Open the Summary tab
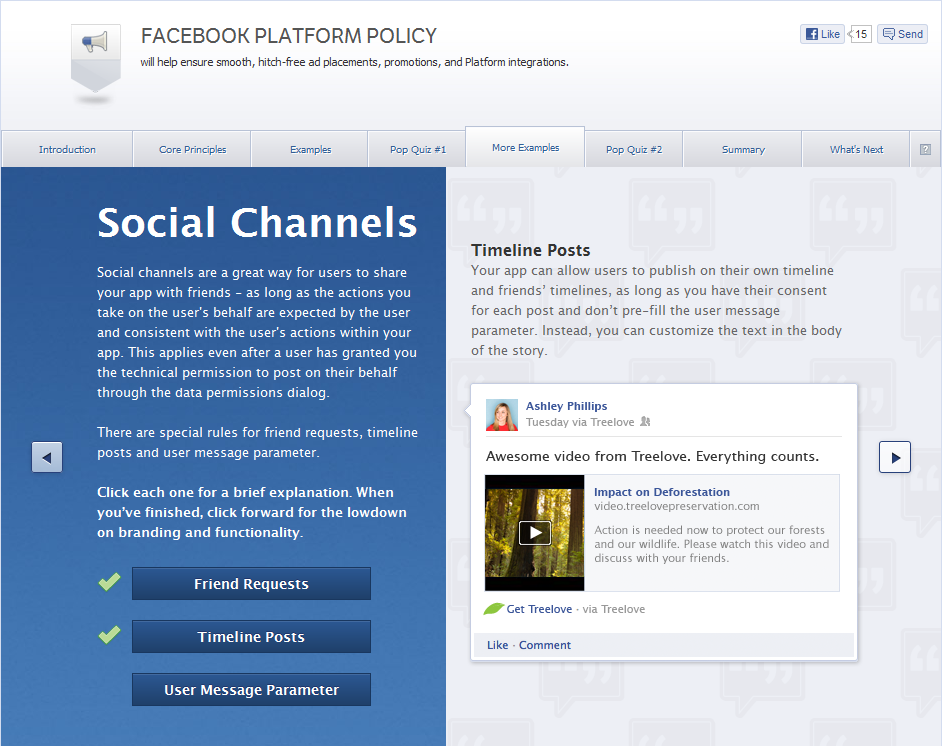The image size is (942, 746). (x=743, y=149)
